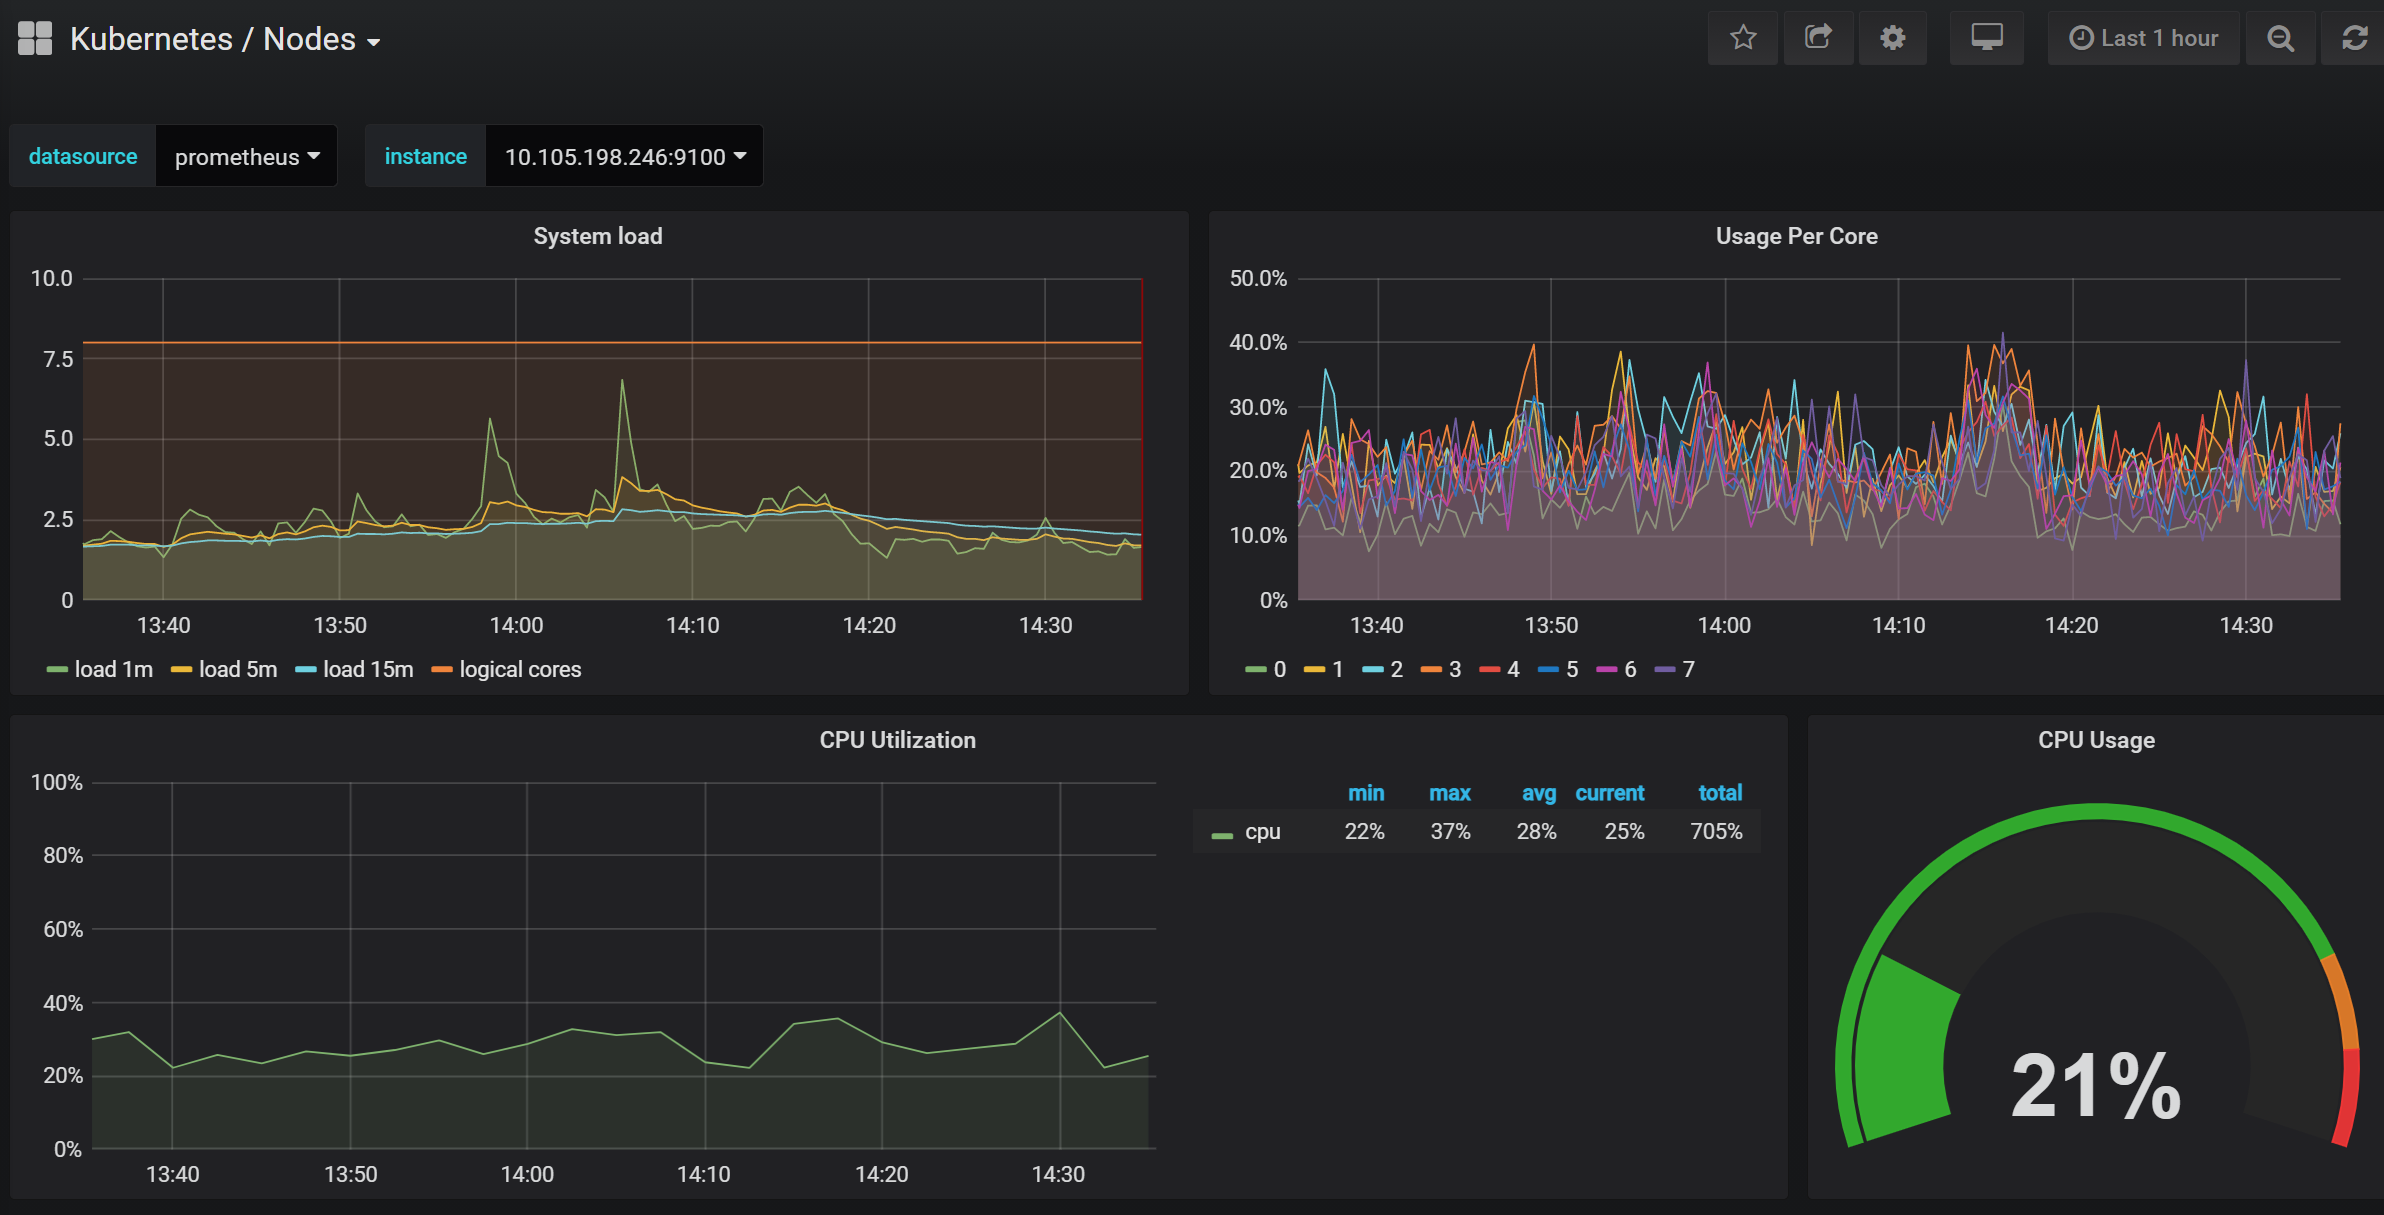Open the prometheus datasource dropdown
Screen dimensions: 2384x1215
point(247,156)
